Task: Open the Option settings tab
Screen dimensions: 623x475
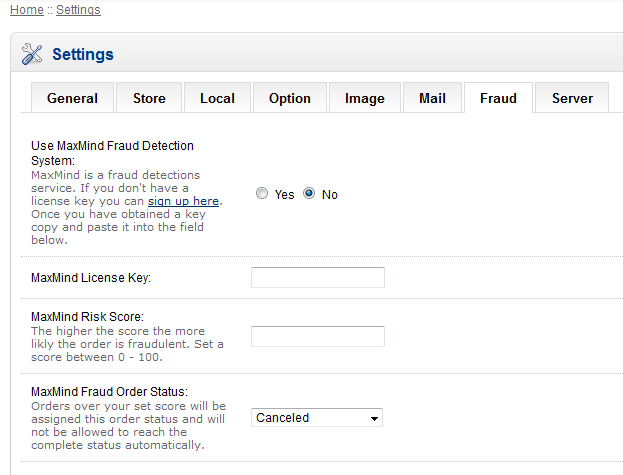Action: [290, 98]
